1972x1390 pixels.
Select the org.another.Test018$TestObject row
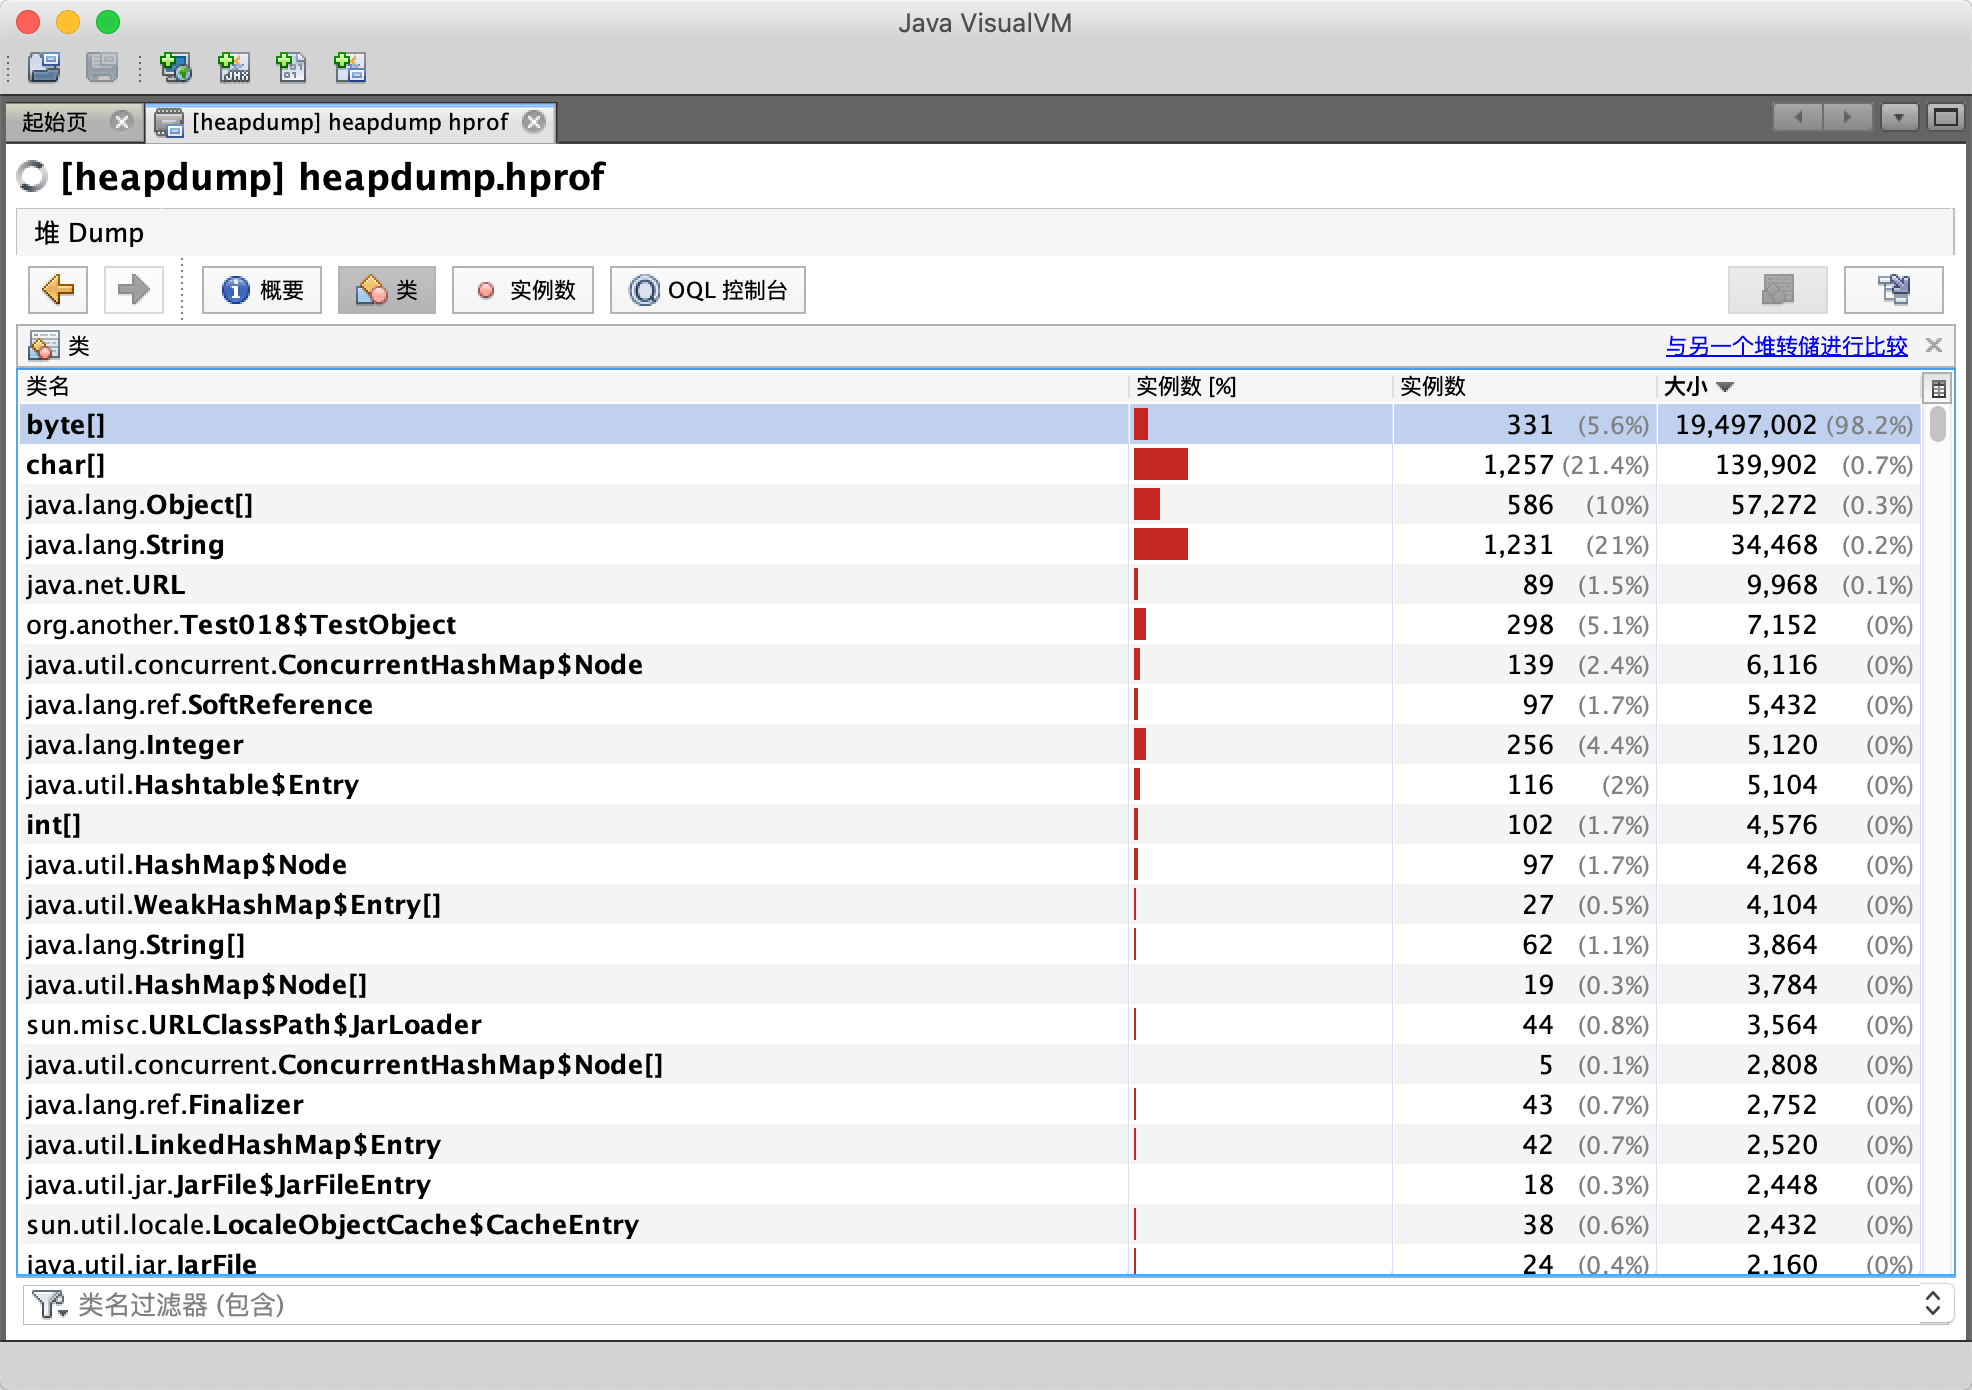click(x=970, y=624)
